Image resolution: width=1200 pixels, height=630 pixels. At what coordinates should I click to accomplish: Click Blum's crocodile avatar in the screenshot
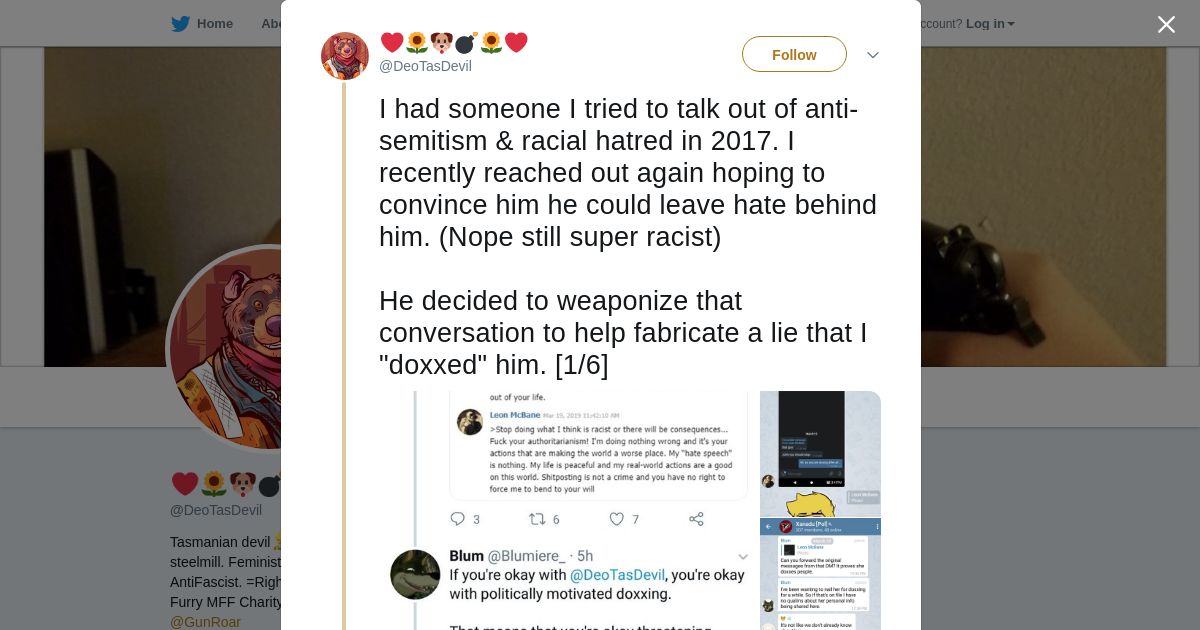click(x=415, y=574)
